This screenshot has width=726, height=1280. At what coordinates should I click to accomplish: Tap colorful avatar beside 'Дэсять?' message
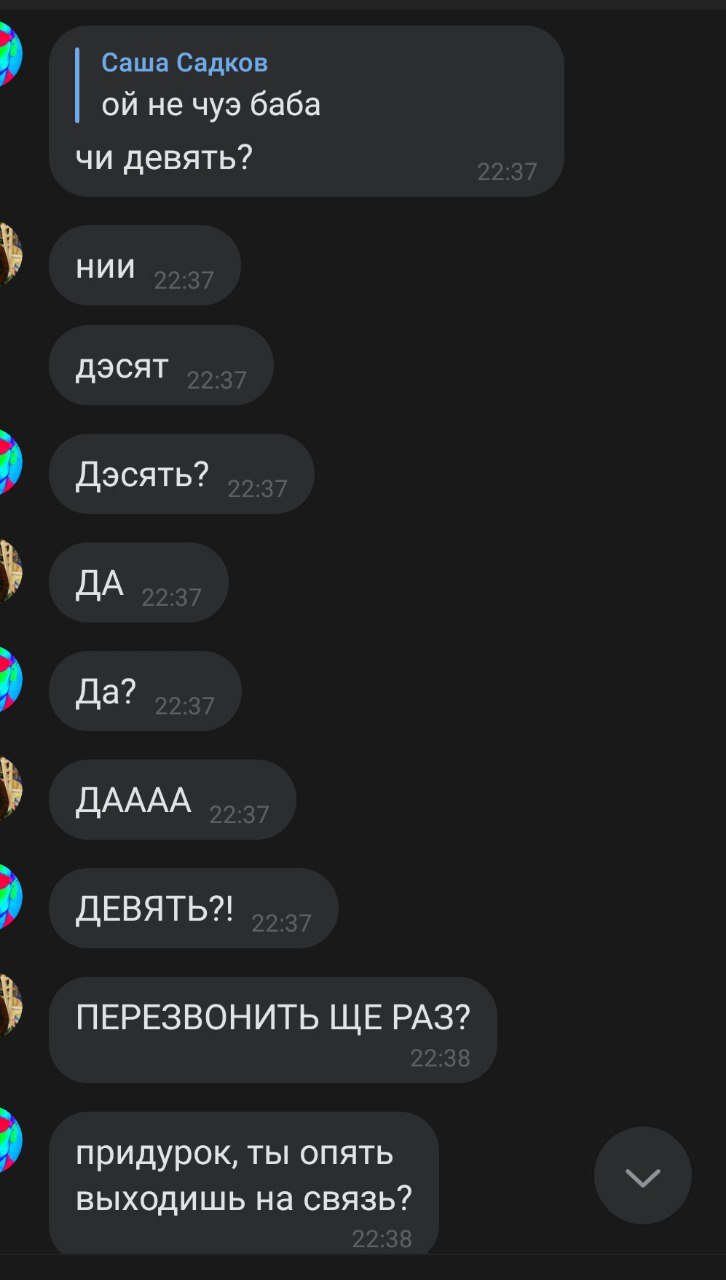click(x=10, y=462)
